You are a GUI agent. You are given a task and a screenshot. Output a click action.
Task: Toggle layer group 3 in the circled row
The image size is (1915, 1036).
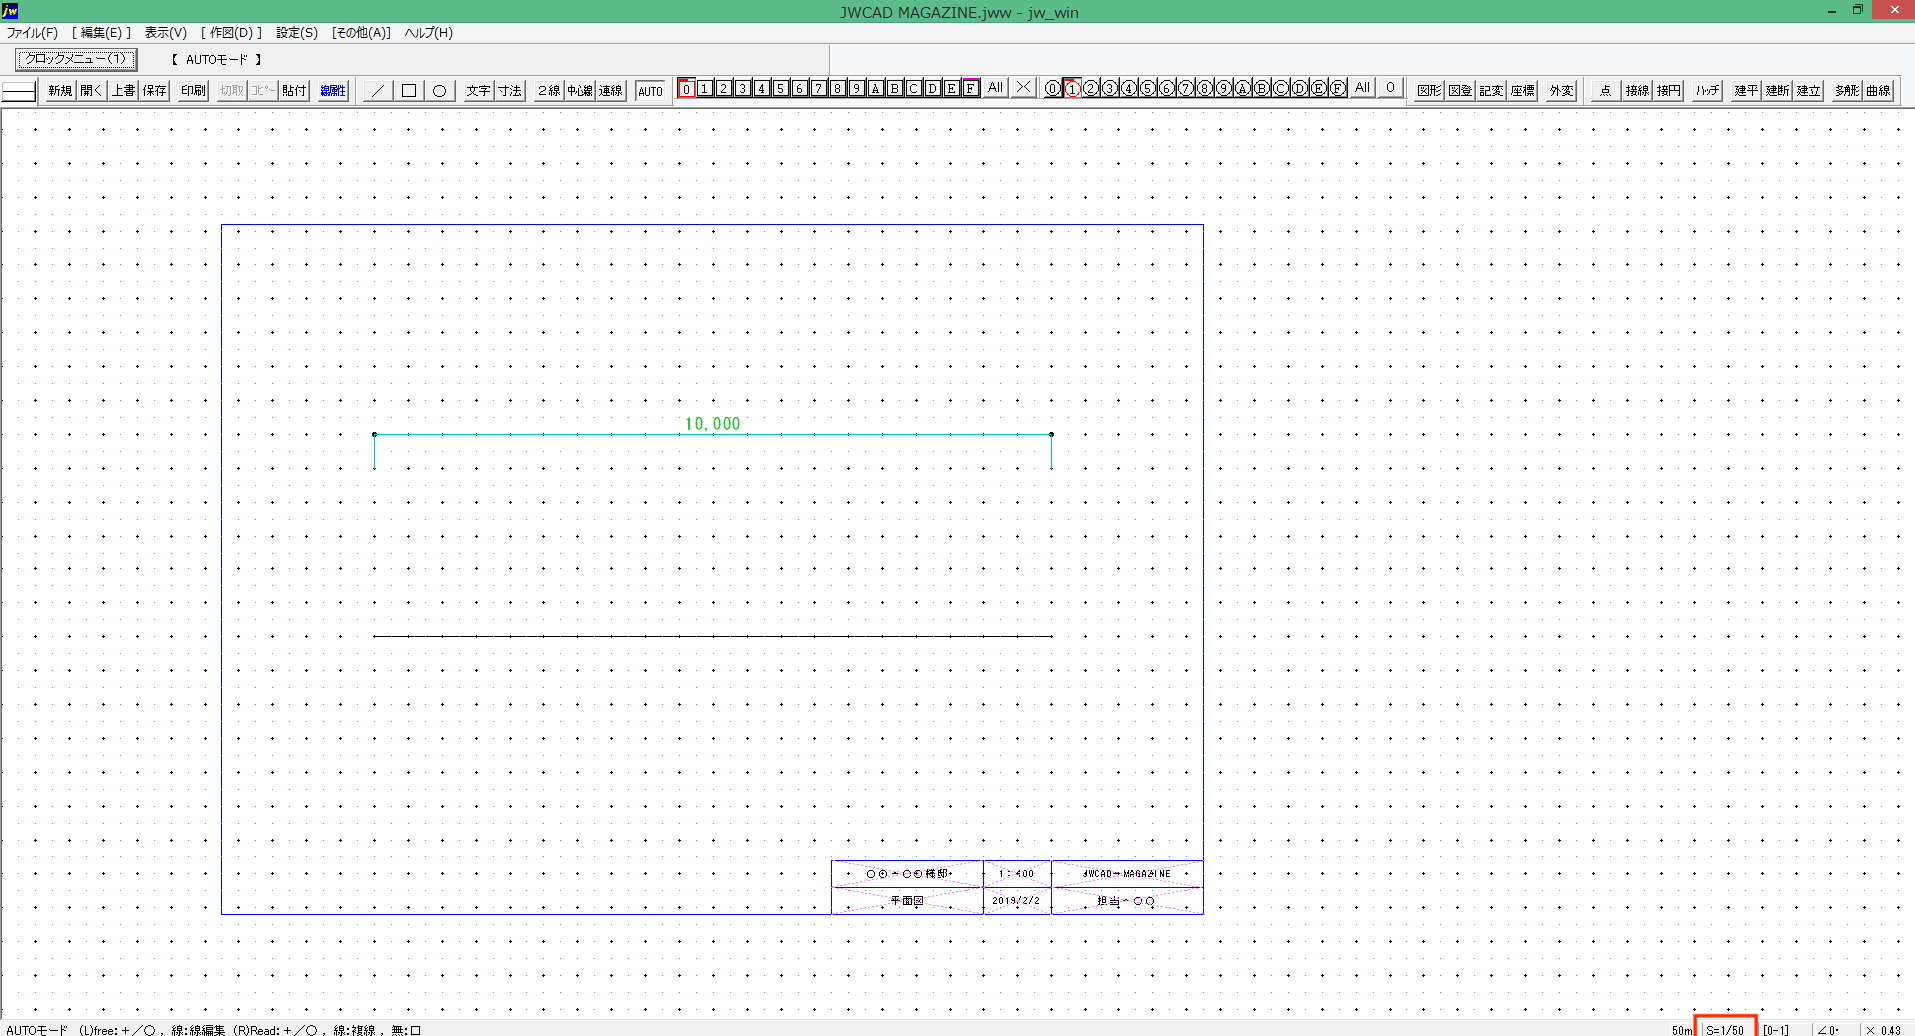pyautogui.click(x=1109, y=89)
